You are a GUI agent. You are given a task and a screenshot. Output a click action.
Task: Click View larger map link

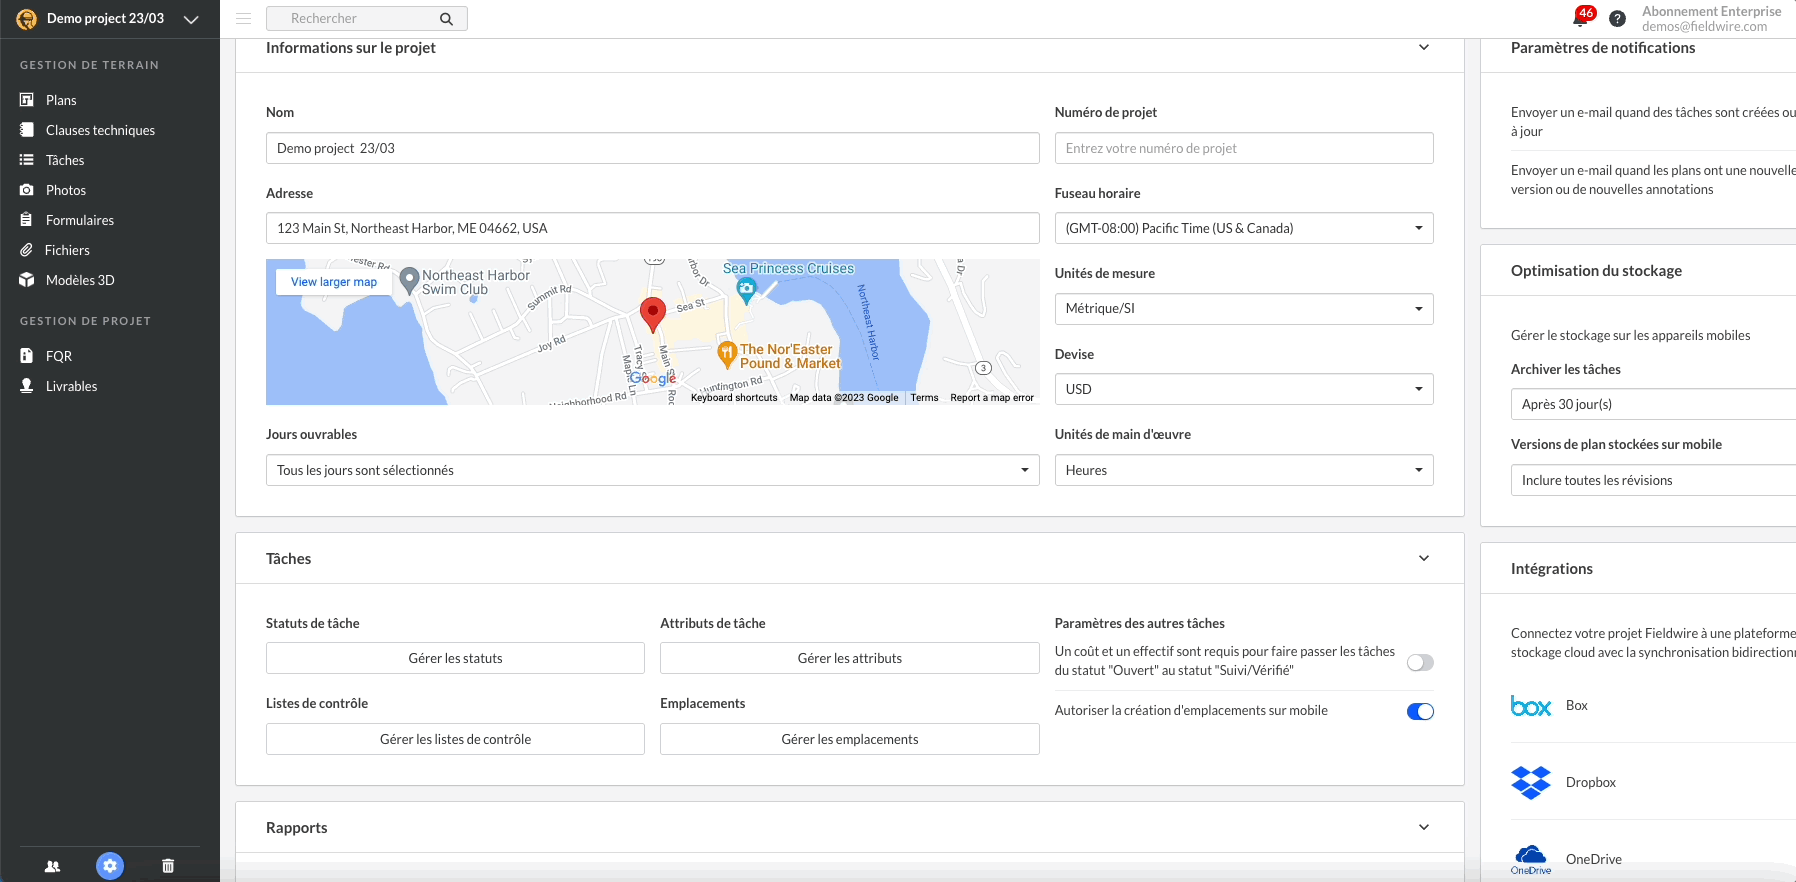point(334,282)
